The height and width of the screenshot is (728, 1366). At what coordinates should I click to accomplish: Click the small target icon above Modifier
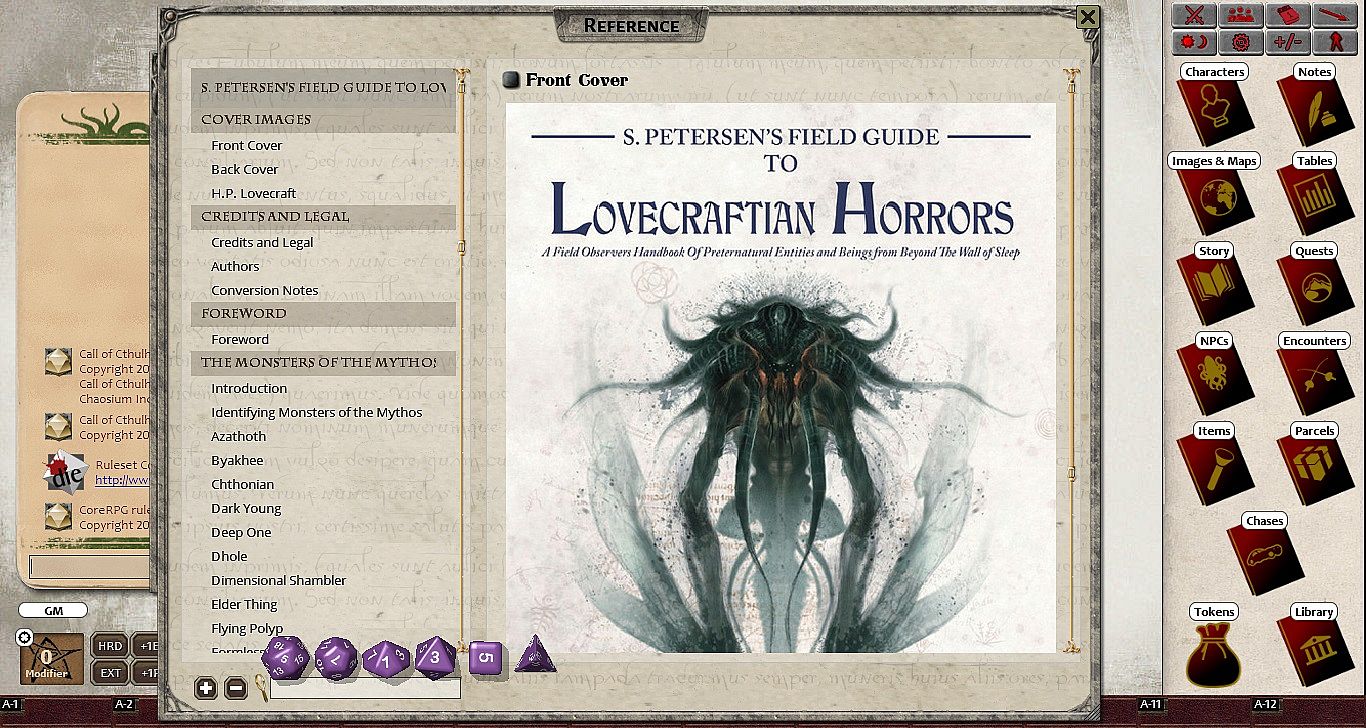[x=25, y=638]
